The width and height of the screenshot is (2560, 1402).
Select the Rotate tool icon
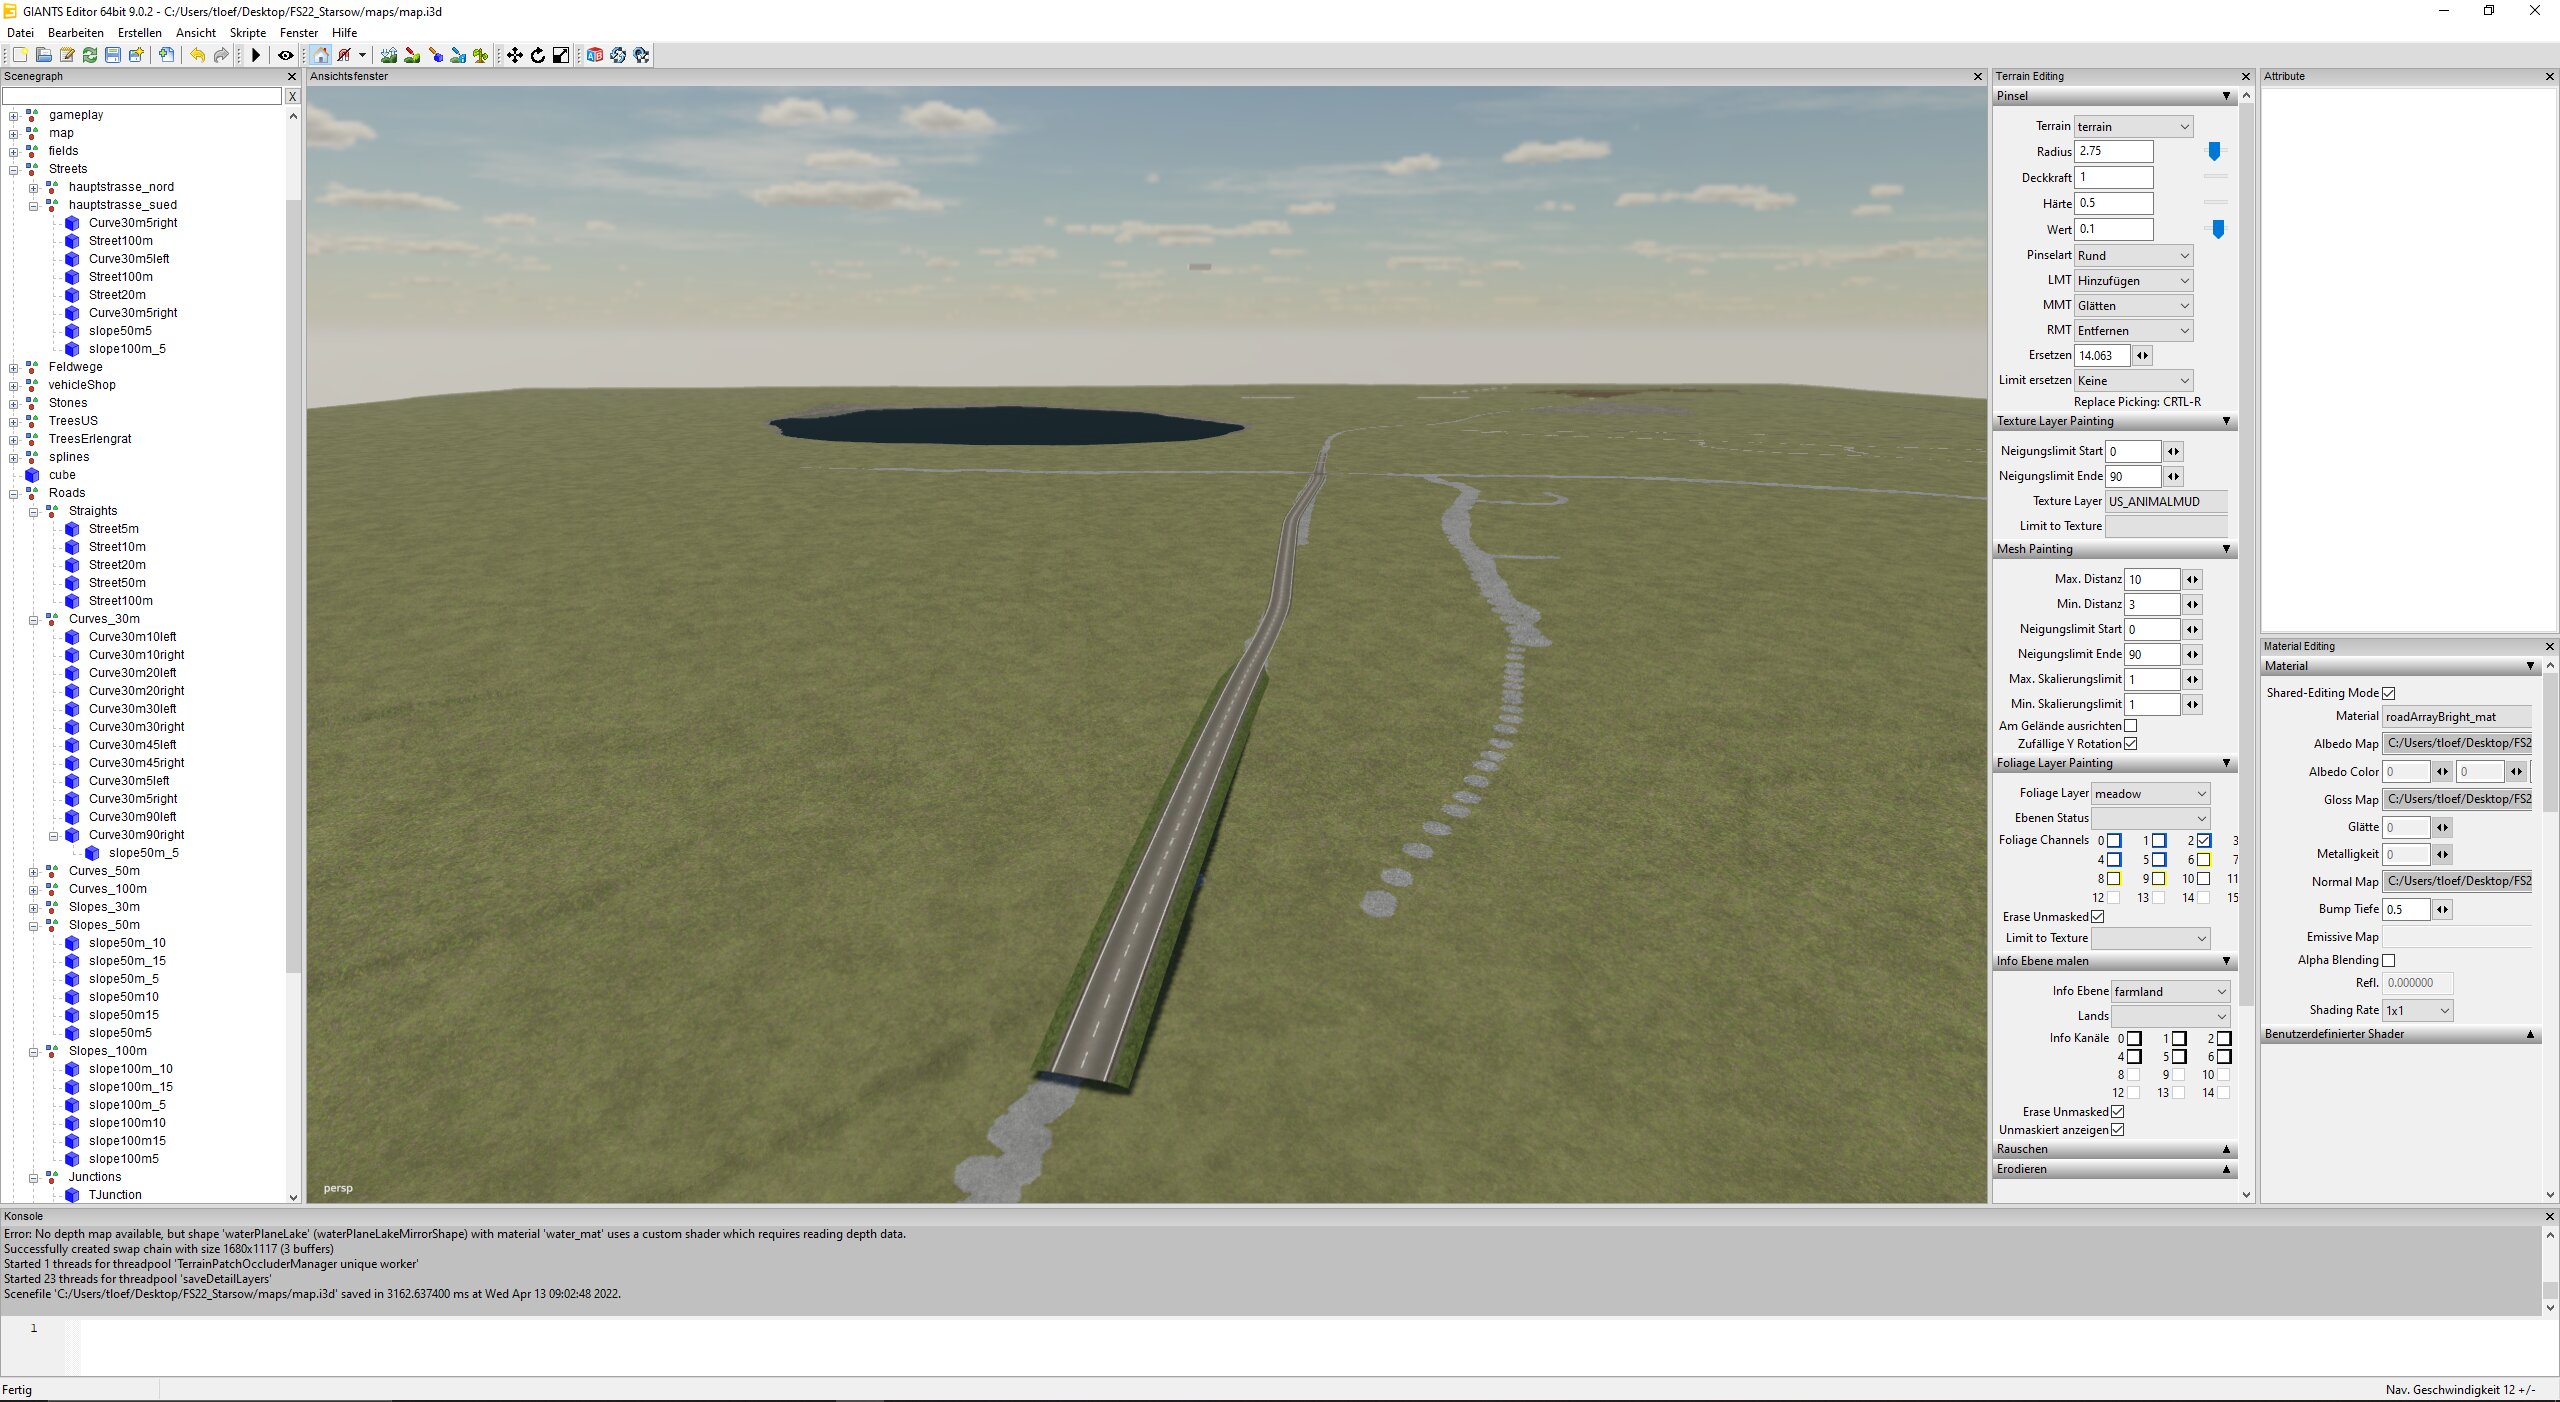pyautogui.click(x=538, y=55)
